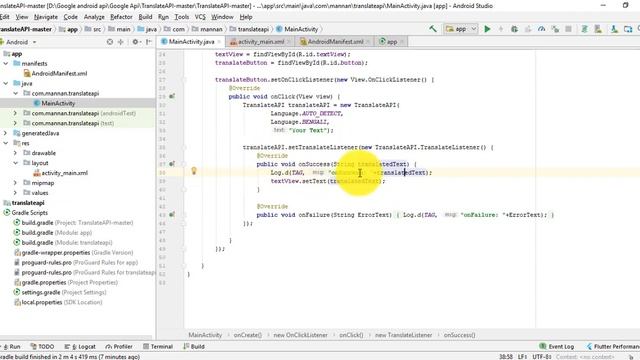Click the Collapse All icon in Project panel
The height and width of the screenshot is (360, 640).
tap(121, 42)
